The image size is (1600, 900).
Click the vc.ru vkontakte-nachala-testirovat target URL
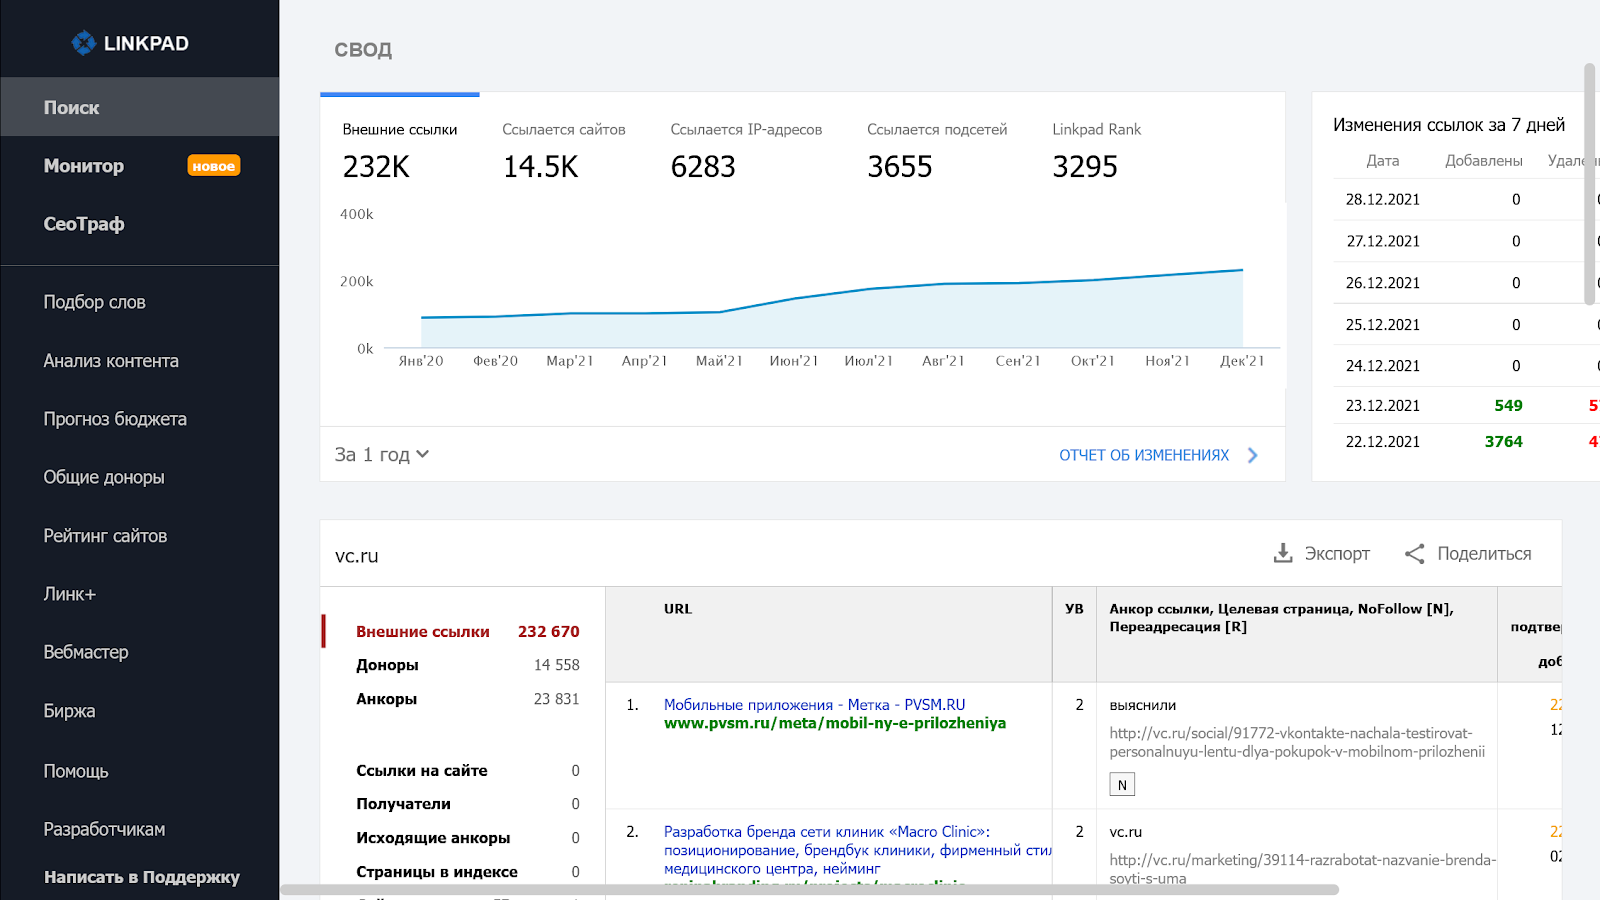1297,742
